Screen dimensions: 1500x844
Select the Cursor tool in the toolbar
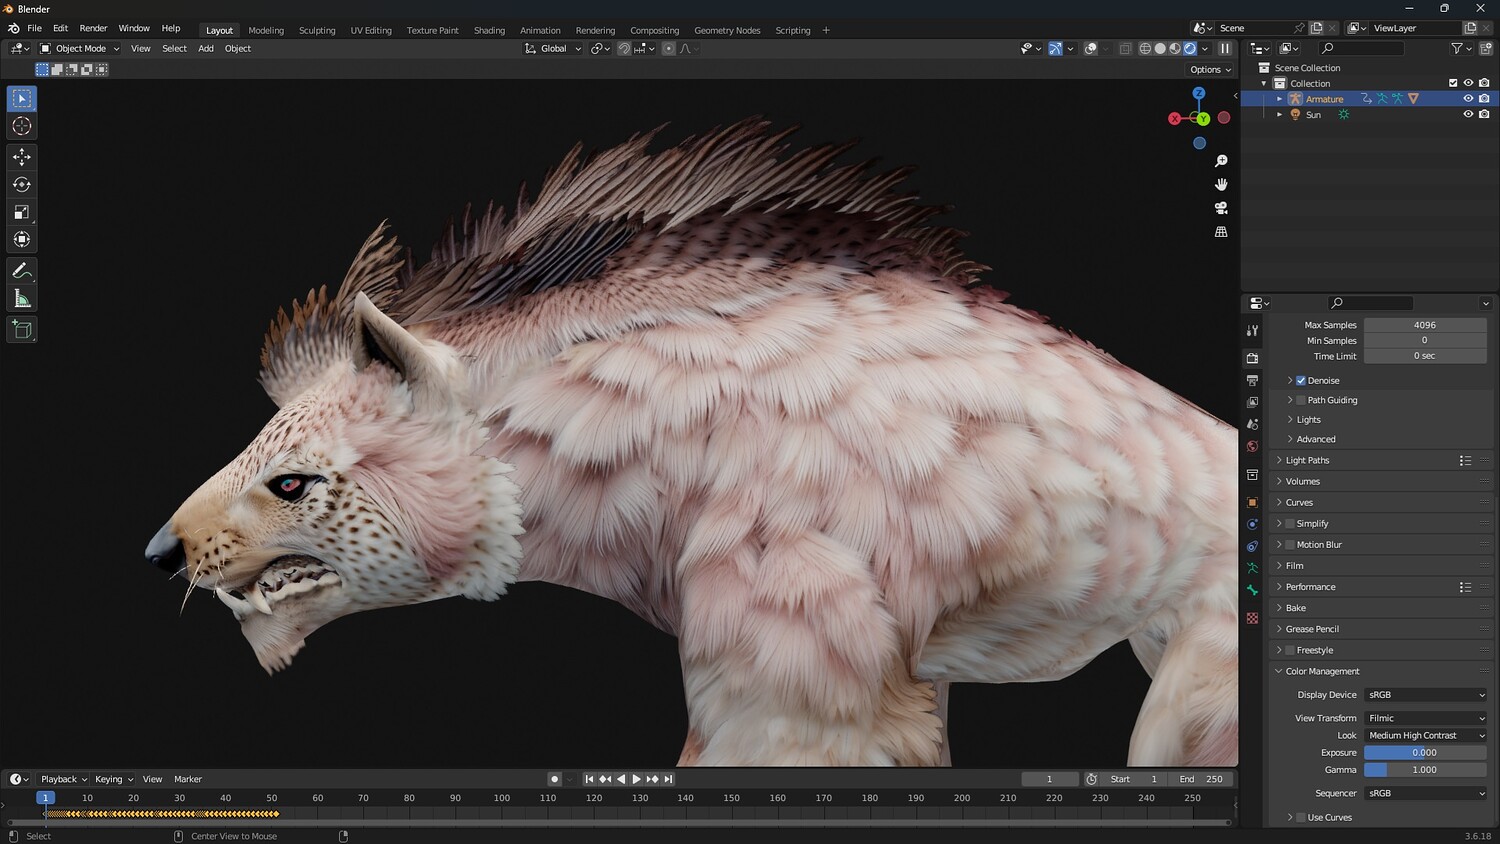tap(22, 126)
